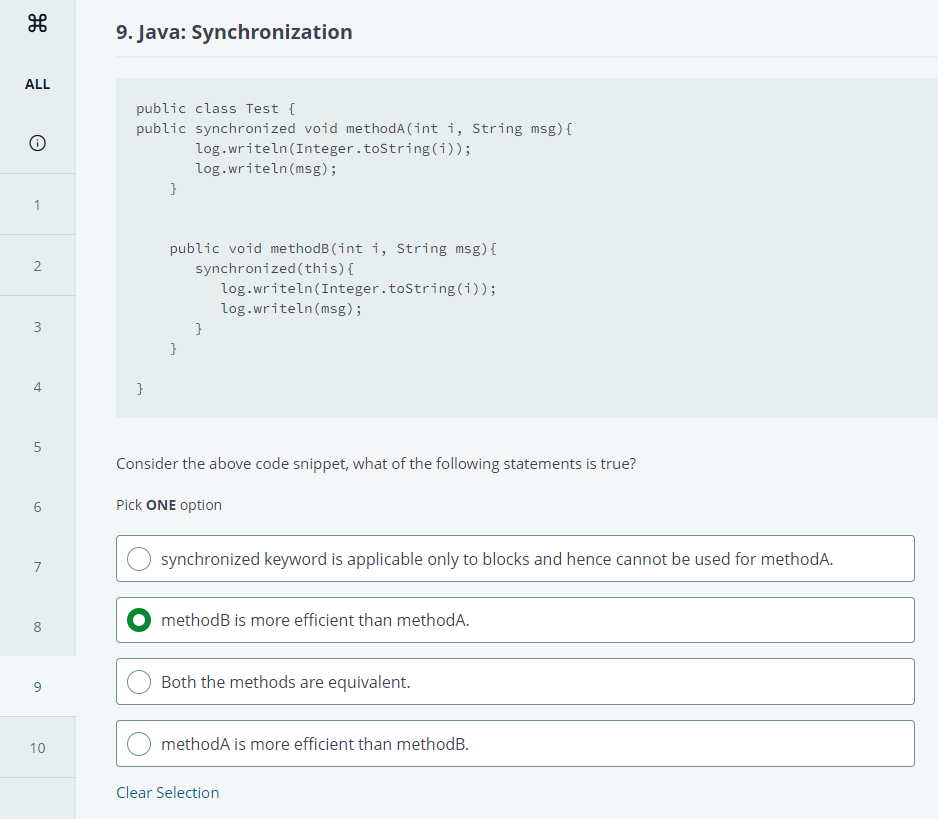The width and height of the screenshot is (938, 819).
Task: Choose 'Both the methods are equivalent' radio
Action: (139, 682)
